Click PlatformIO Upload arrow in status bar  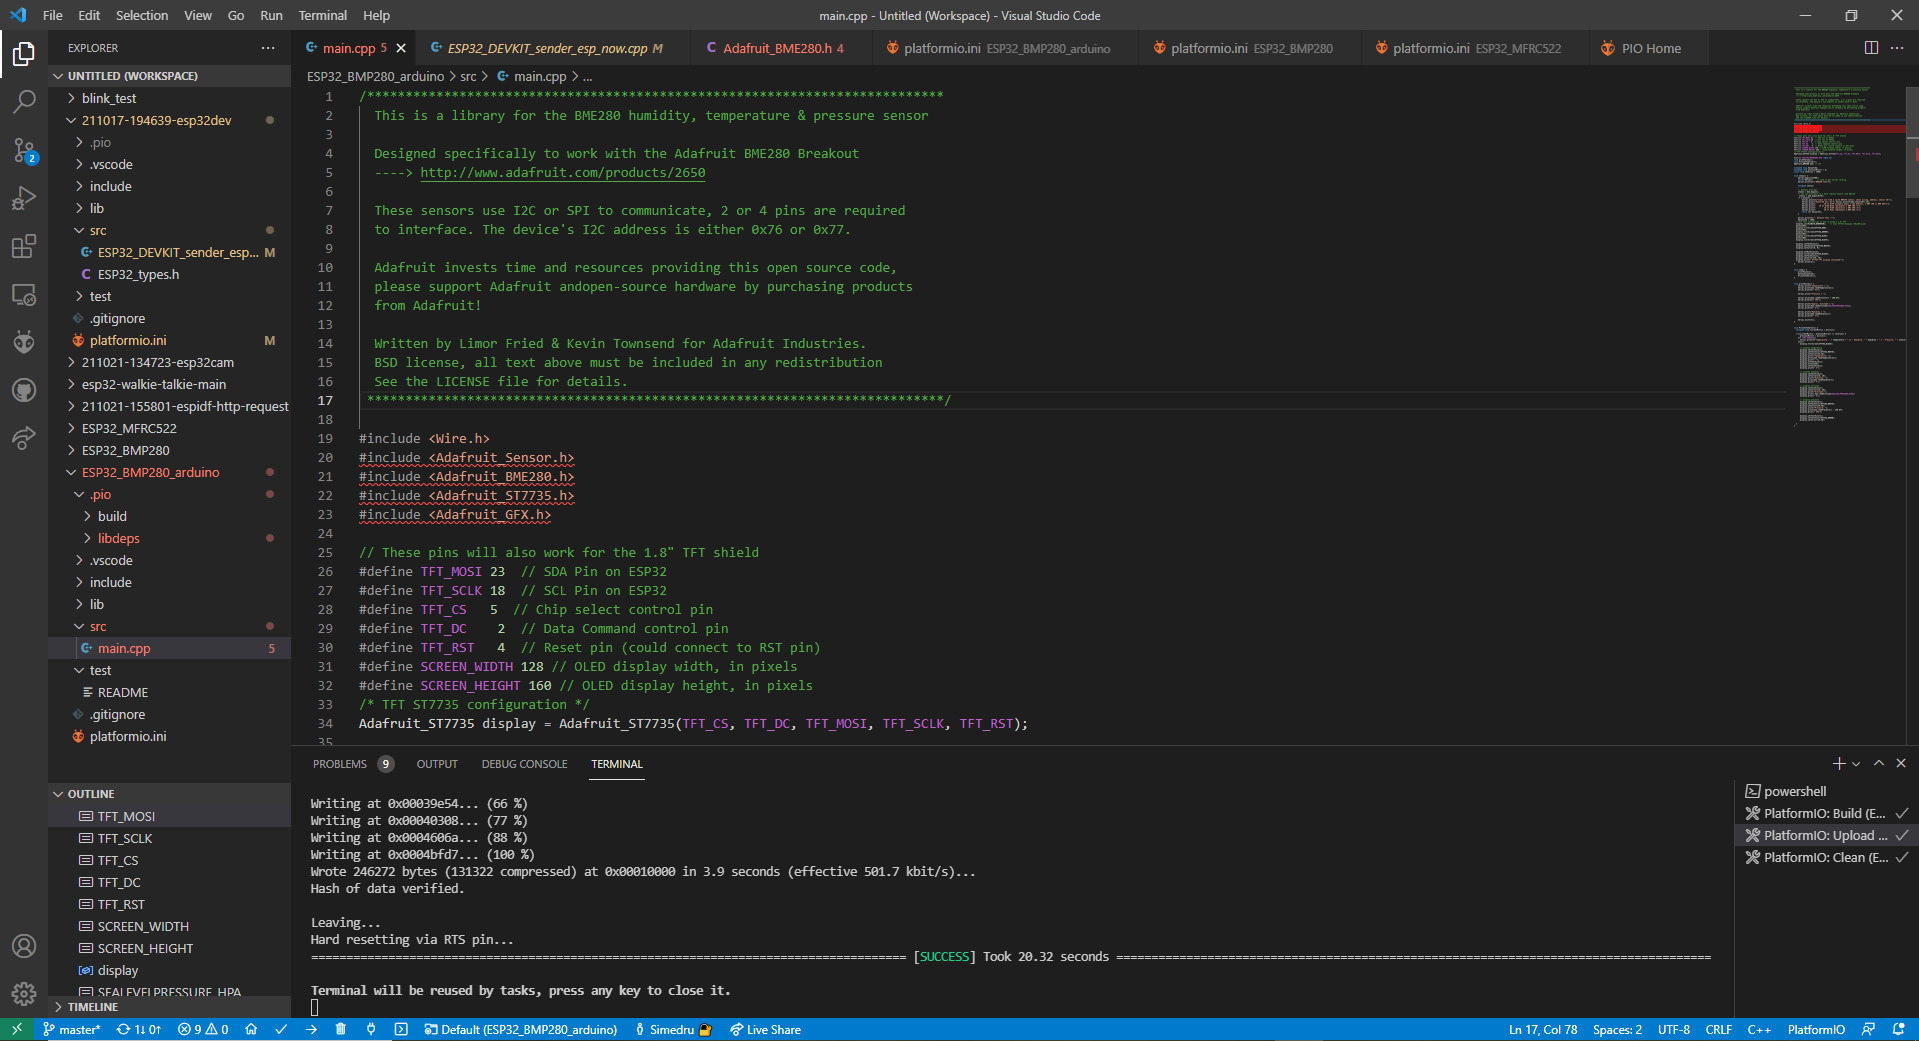point(311,1029)
